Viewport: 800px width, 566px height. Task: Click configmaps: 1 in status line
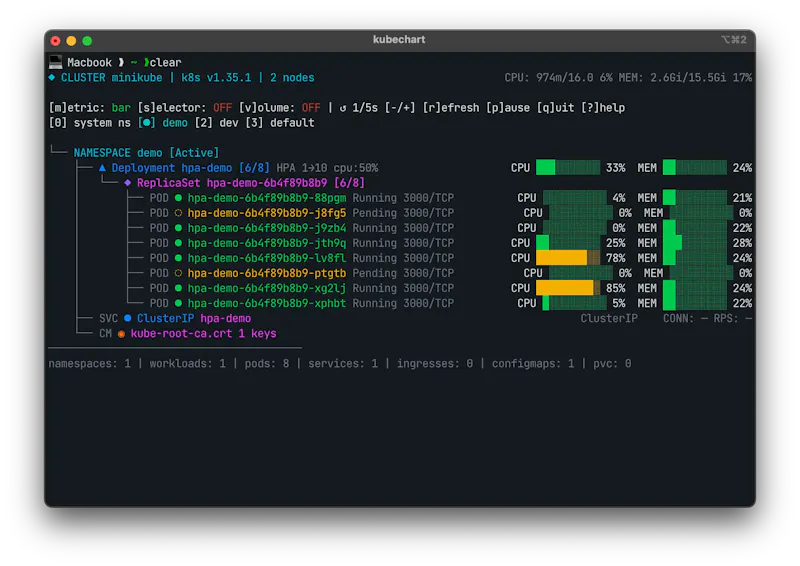(x=533, y=363)
